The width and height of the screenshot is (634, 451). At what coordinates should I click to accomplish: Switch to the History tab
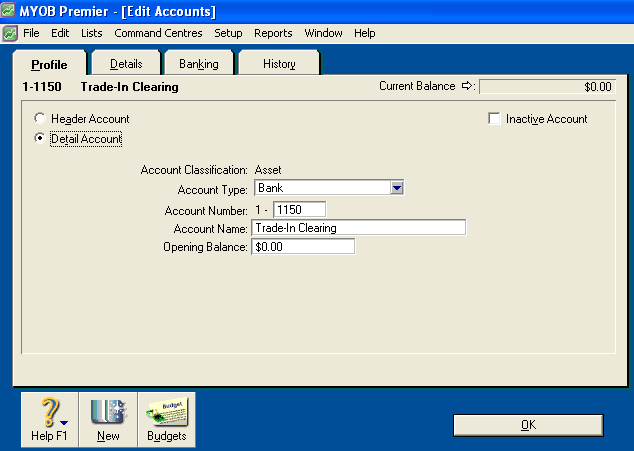(279, 64)
